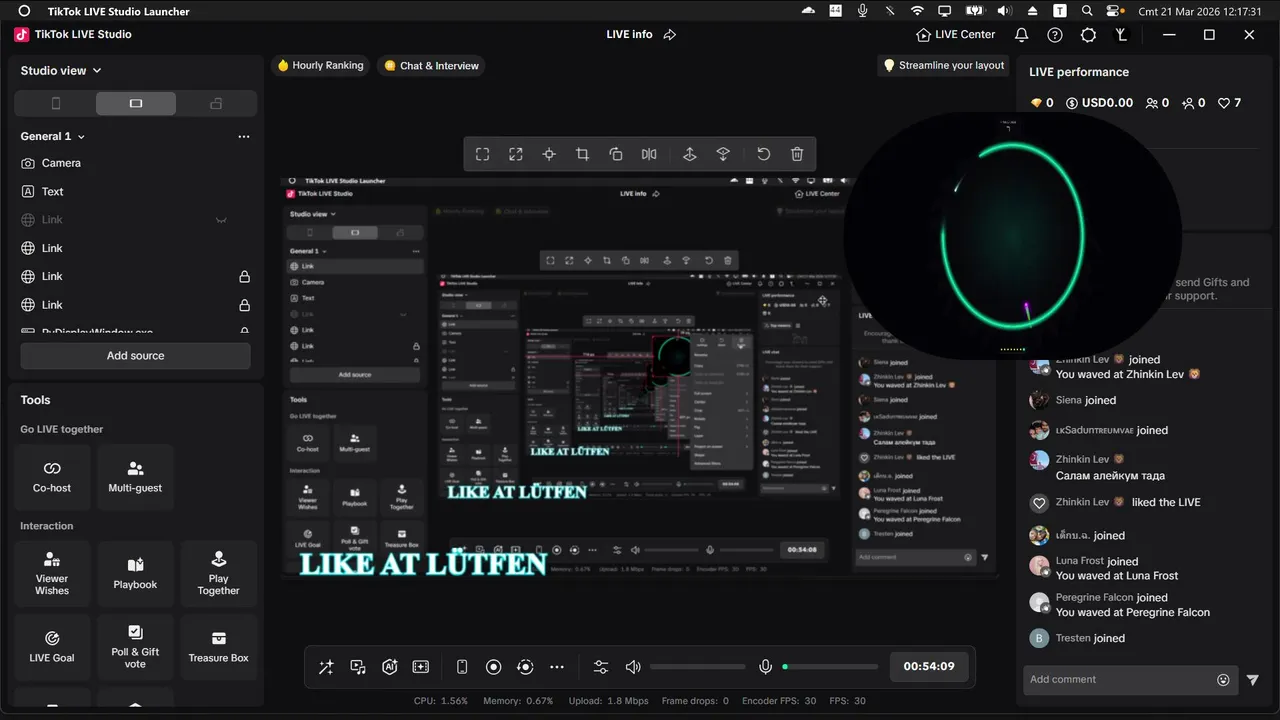Click the stretch to full canvas icon
This screenshot has height=720, width=1280.
point(516,154)
